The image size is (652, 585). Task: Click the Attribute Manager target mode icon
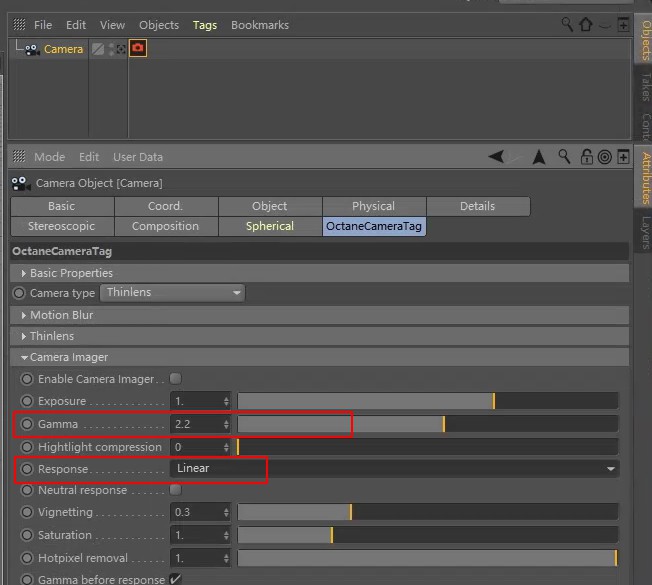click(x=605, y=157)
